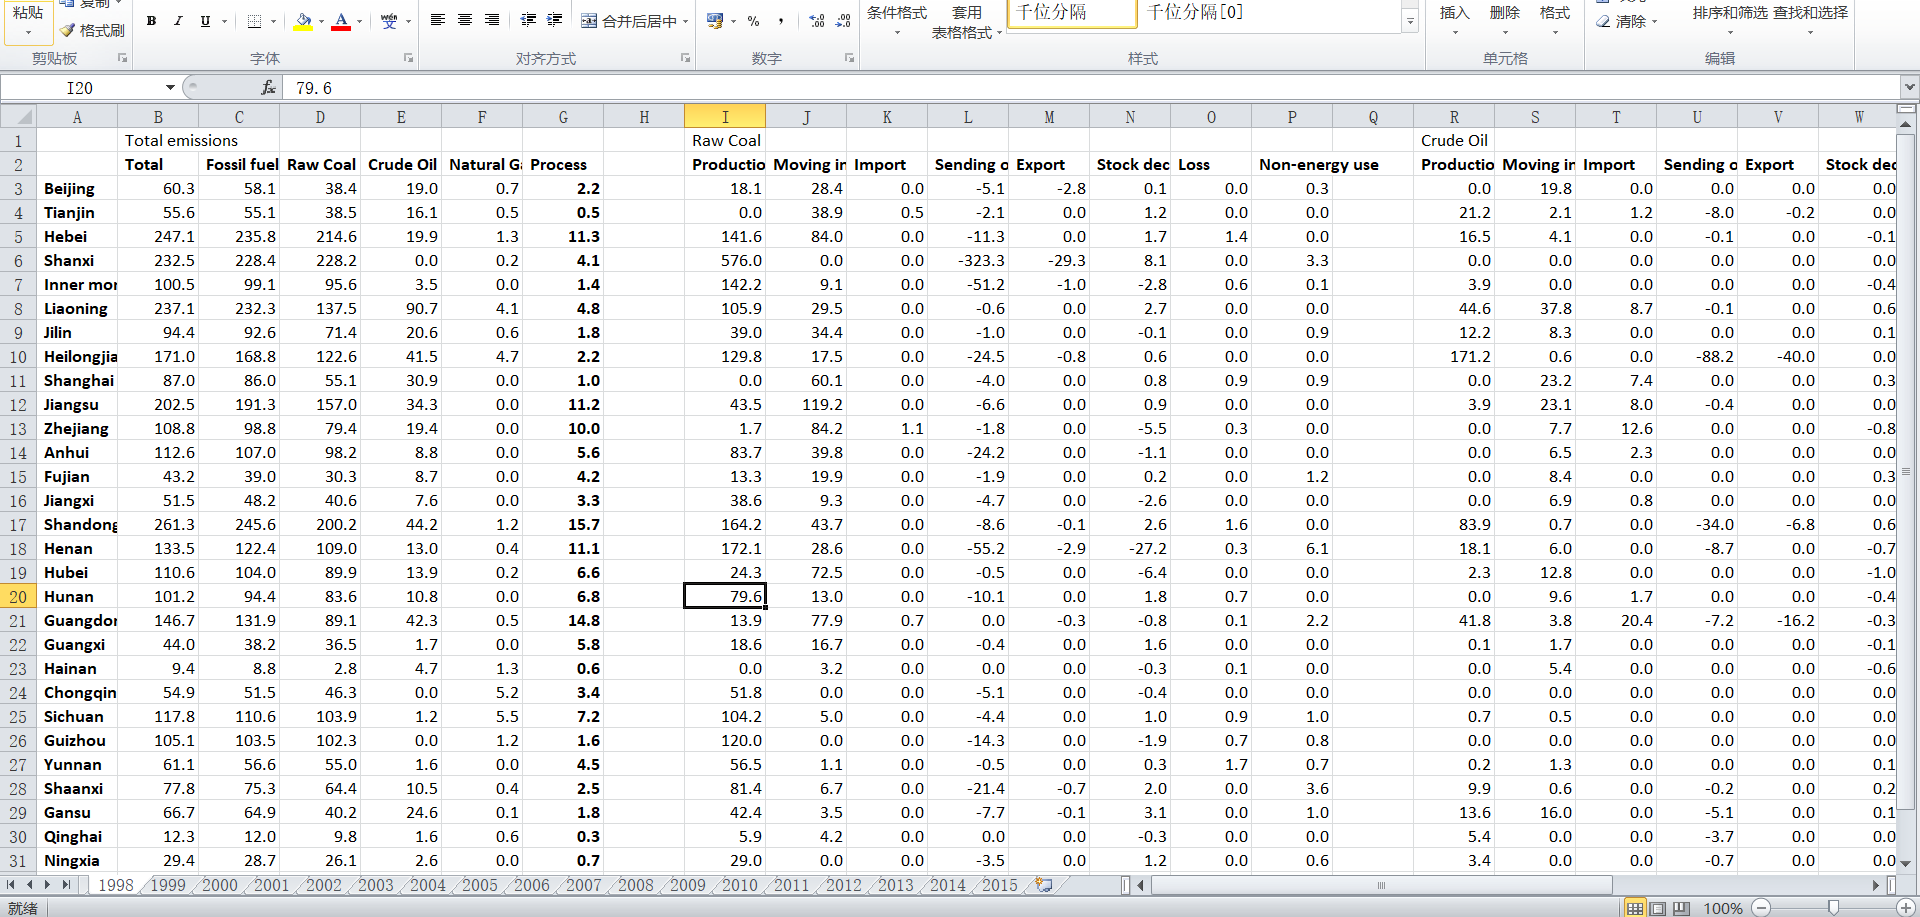Screen dimensions: 1920x917
Task: Open the 插入 insert cells menu
Action: 1454,20
